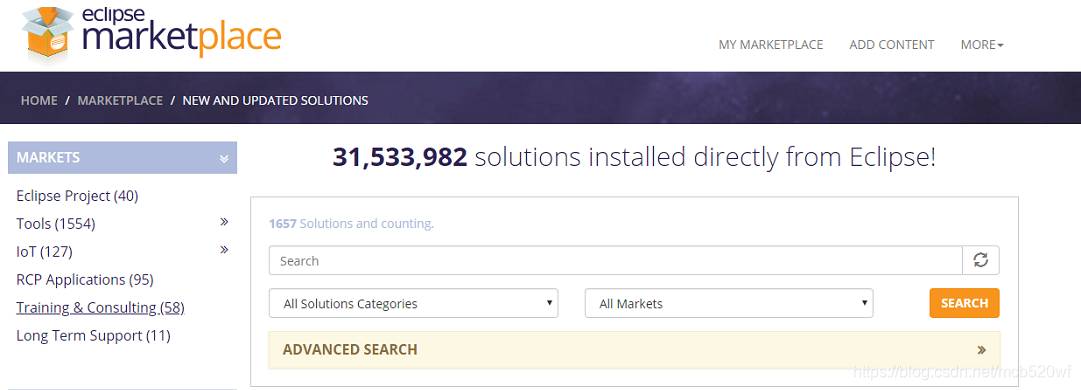Viewport: 1081px width, 390px height.
Task: Go to Marketplace in the breadcrumb
Action: pos(120,101)
